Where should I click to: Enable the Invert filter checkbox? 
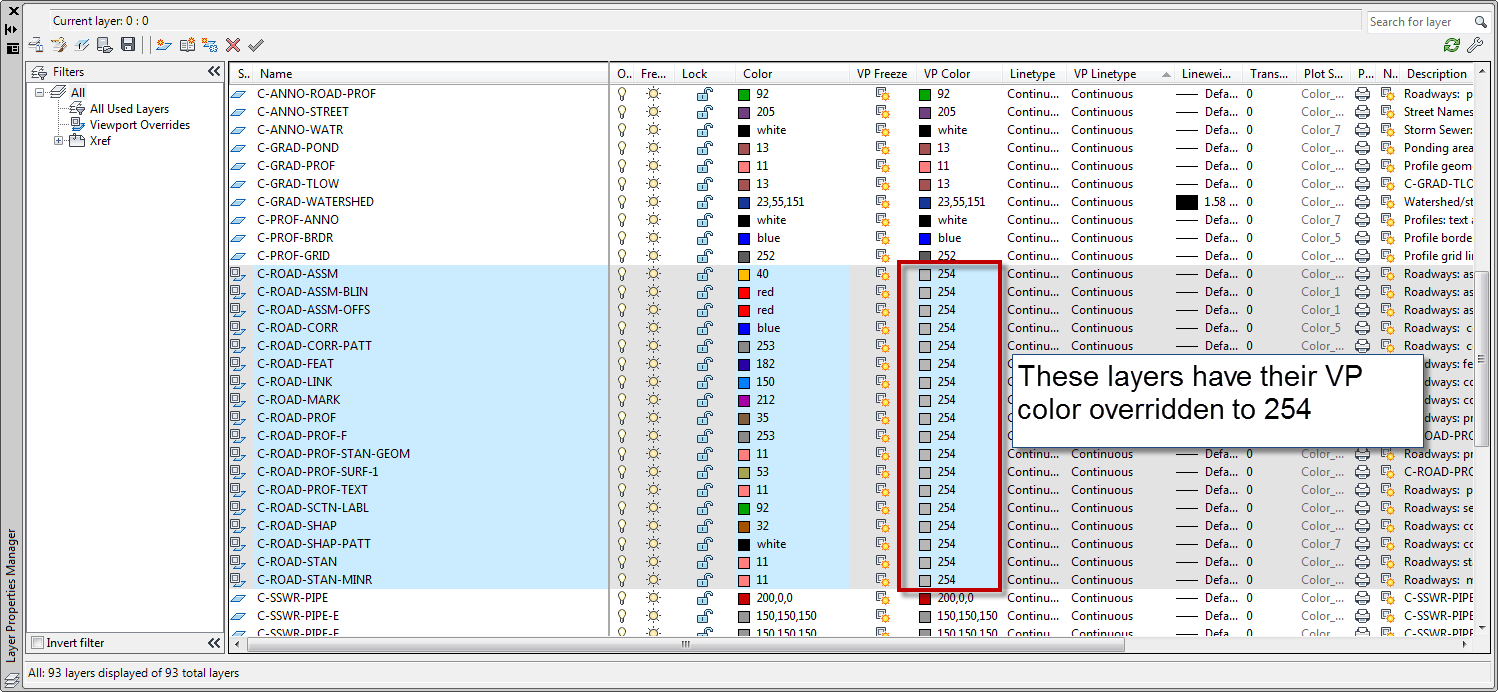[x=37, y=642]
